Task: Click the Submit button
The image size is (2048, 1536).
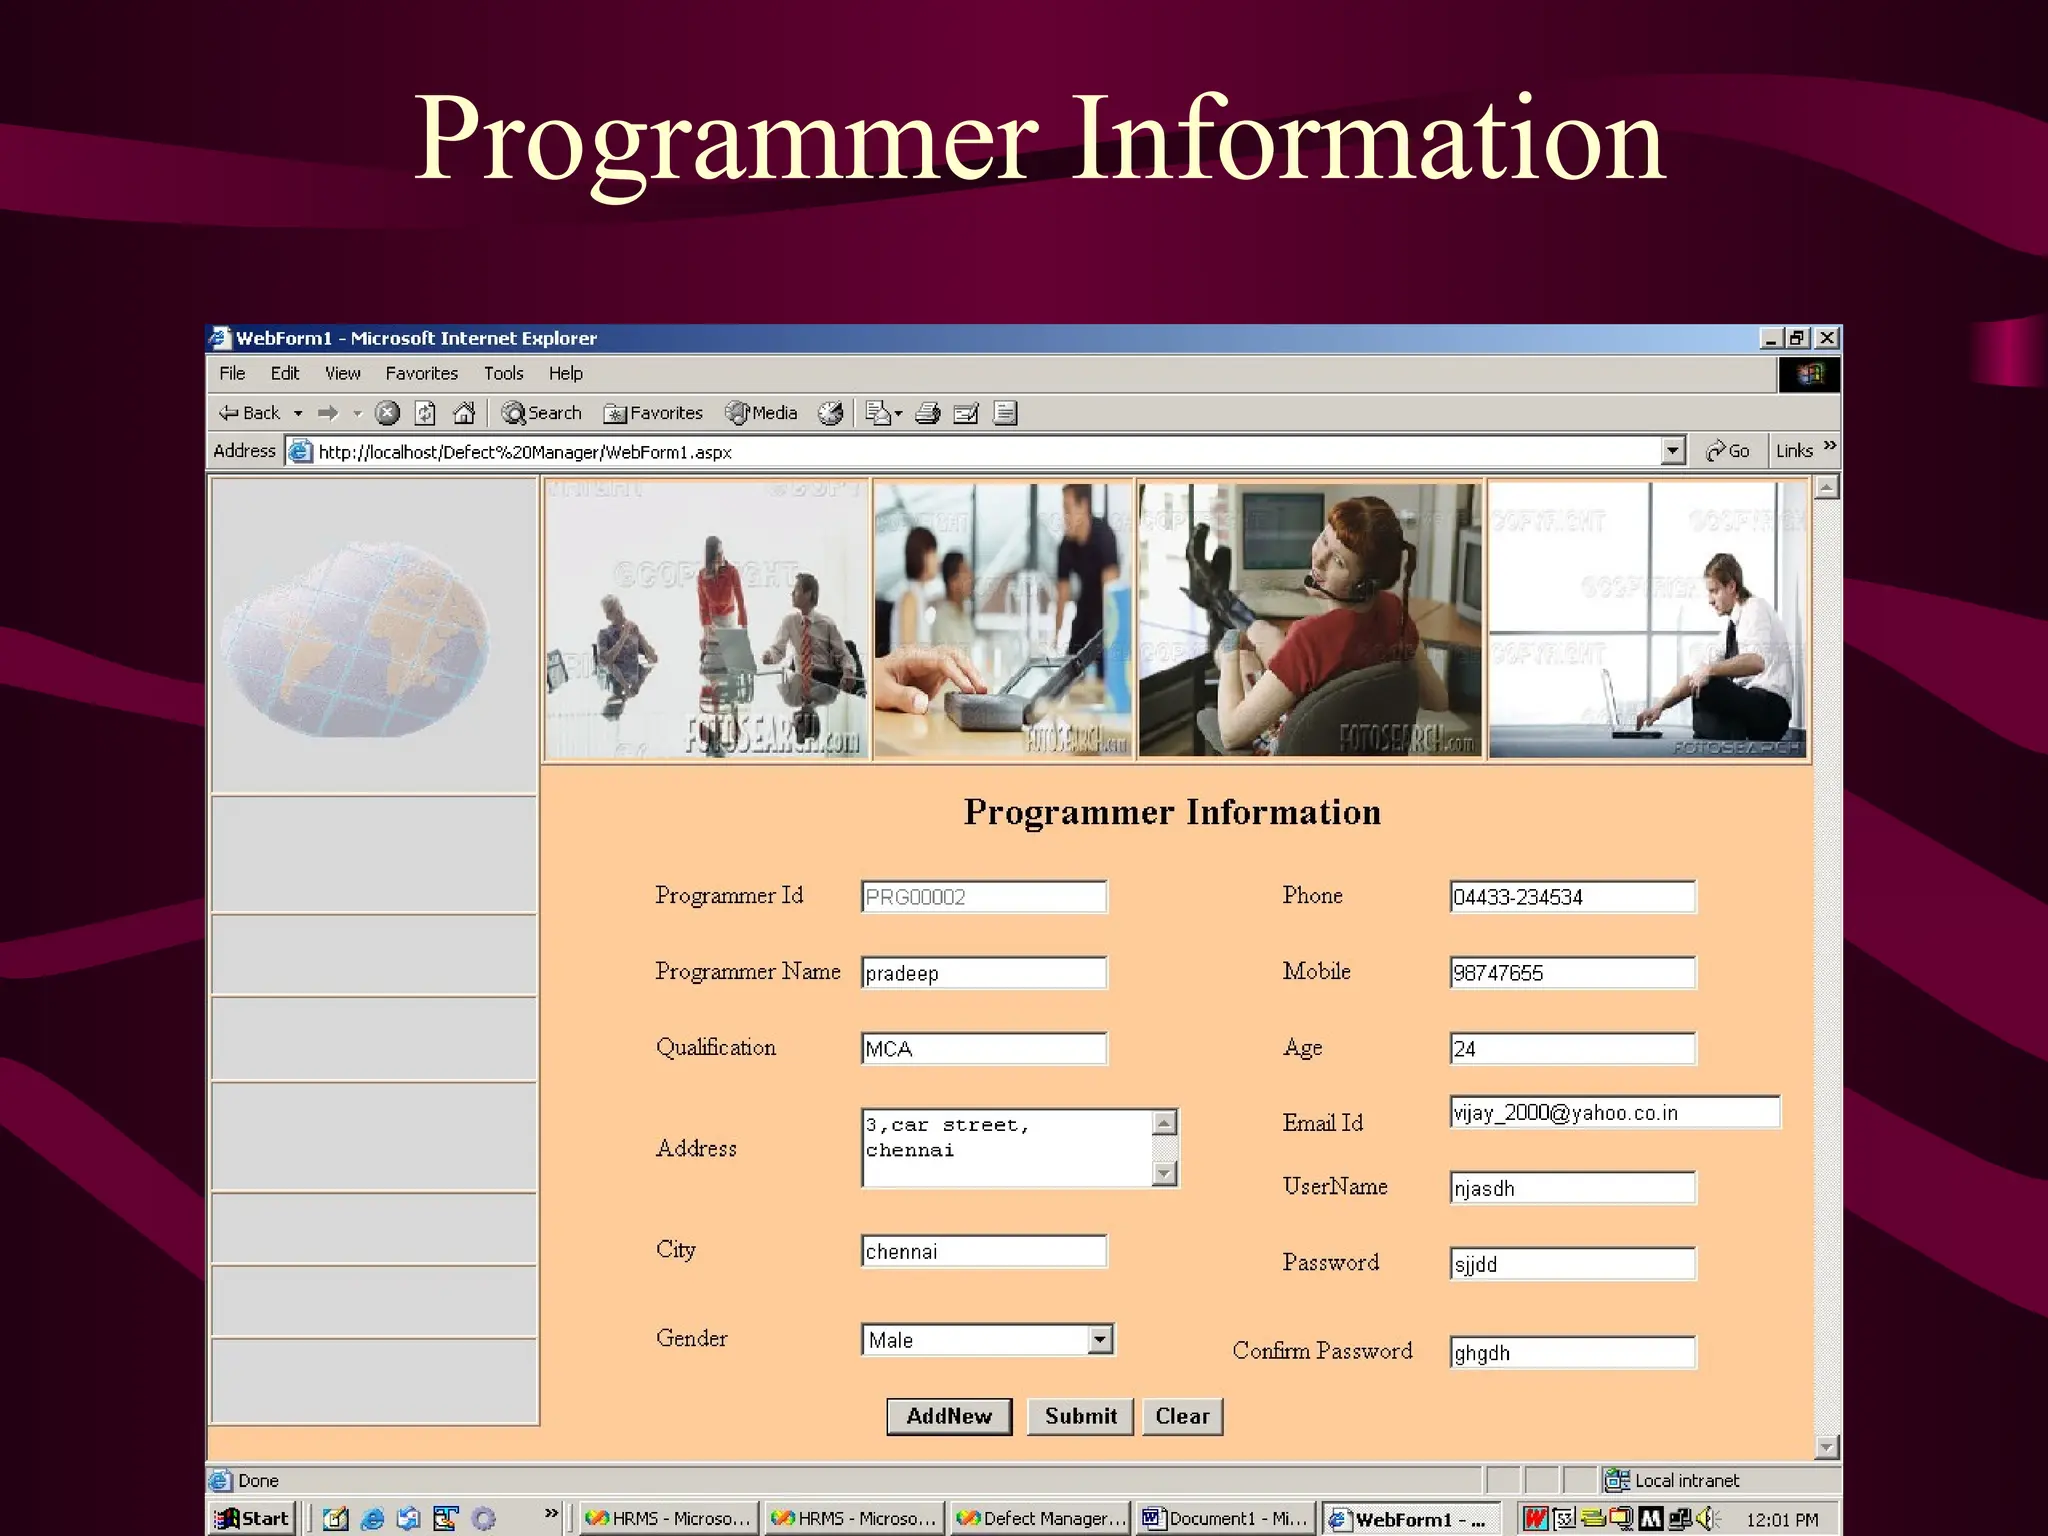Action: pos(1080,1416)
